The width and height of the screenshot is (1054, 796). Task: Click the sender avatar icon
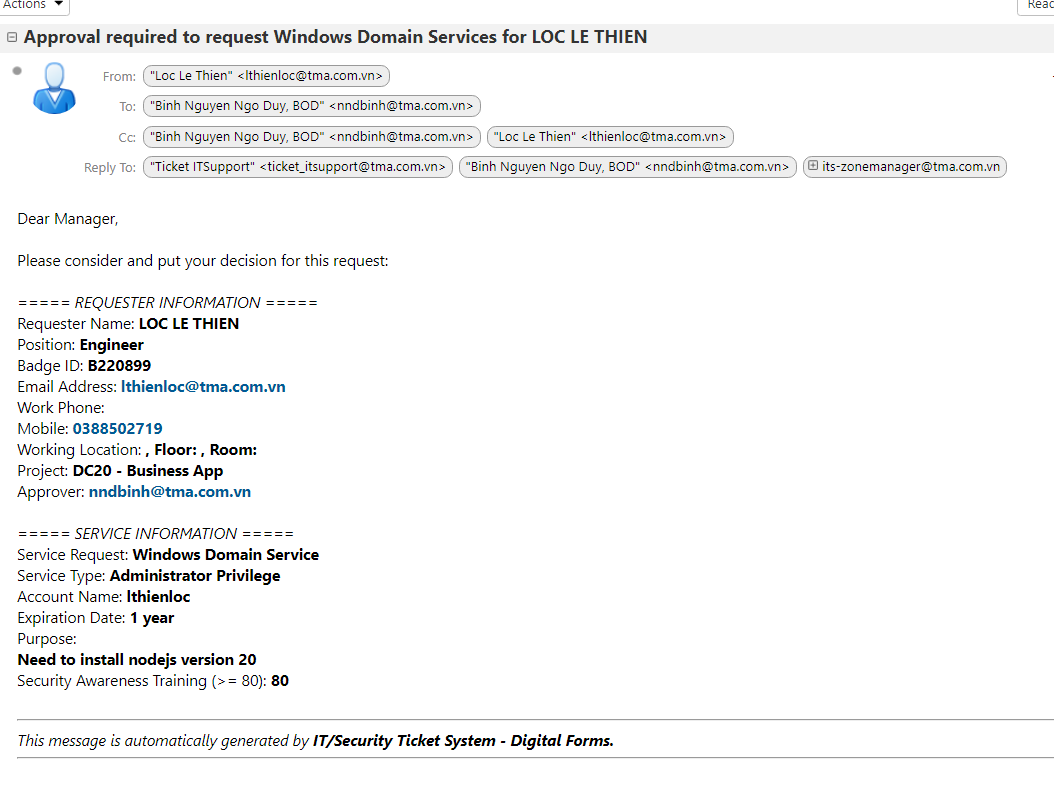click(x=54, y=88)
